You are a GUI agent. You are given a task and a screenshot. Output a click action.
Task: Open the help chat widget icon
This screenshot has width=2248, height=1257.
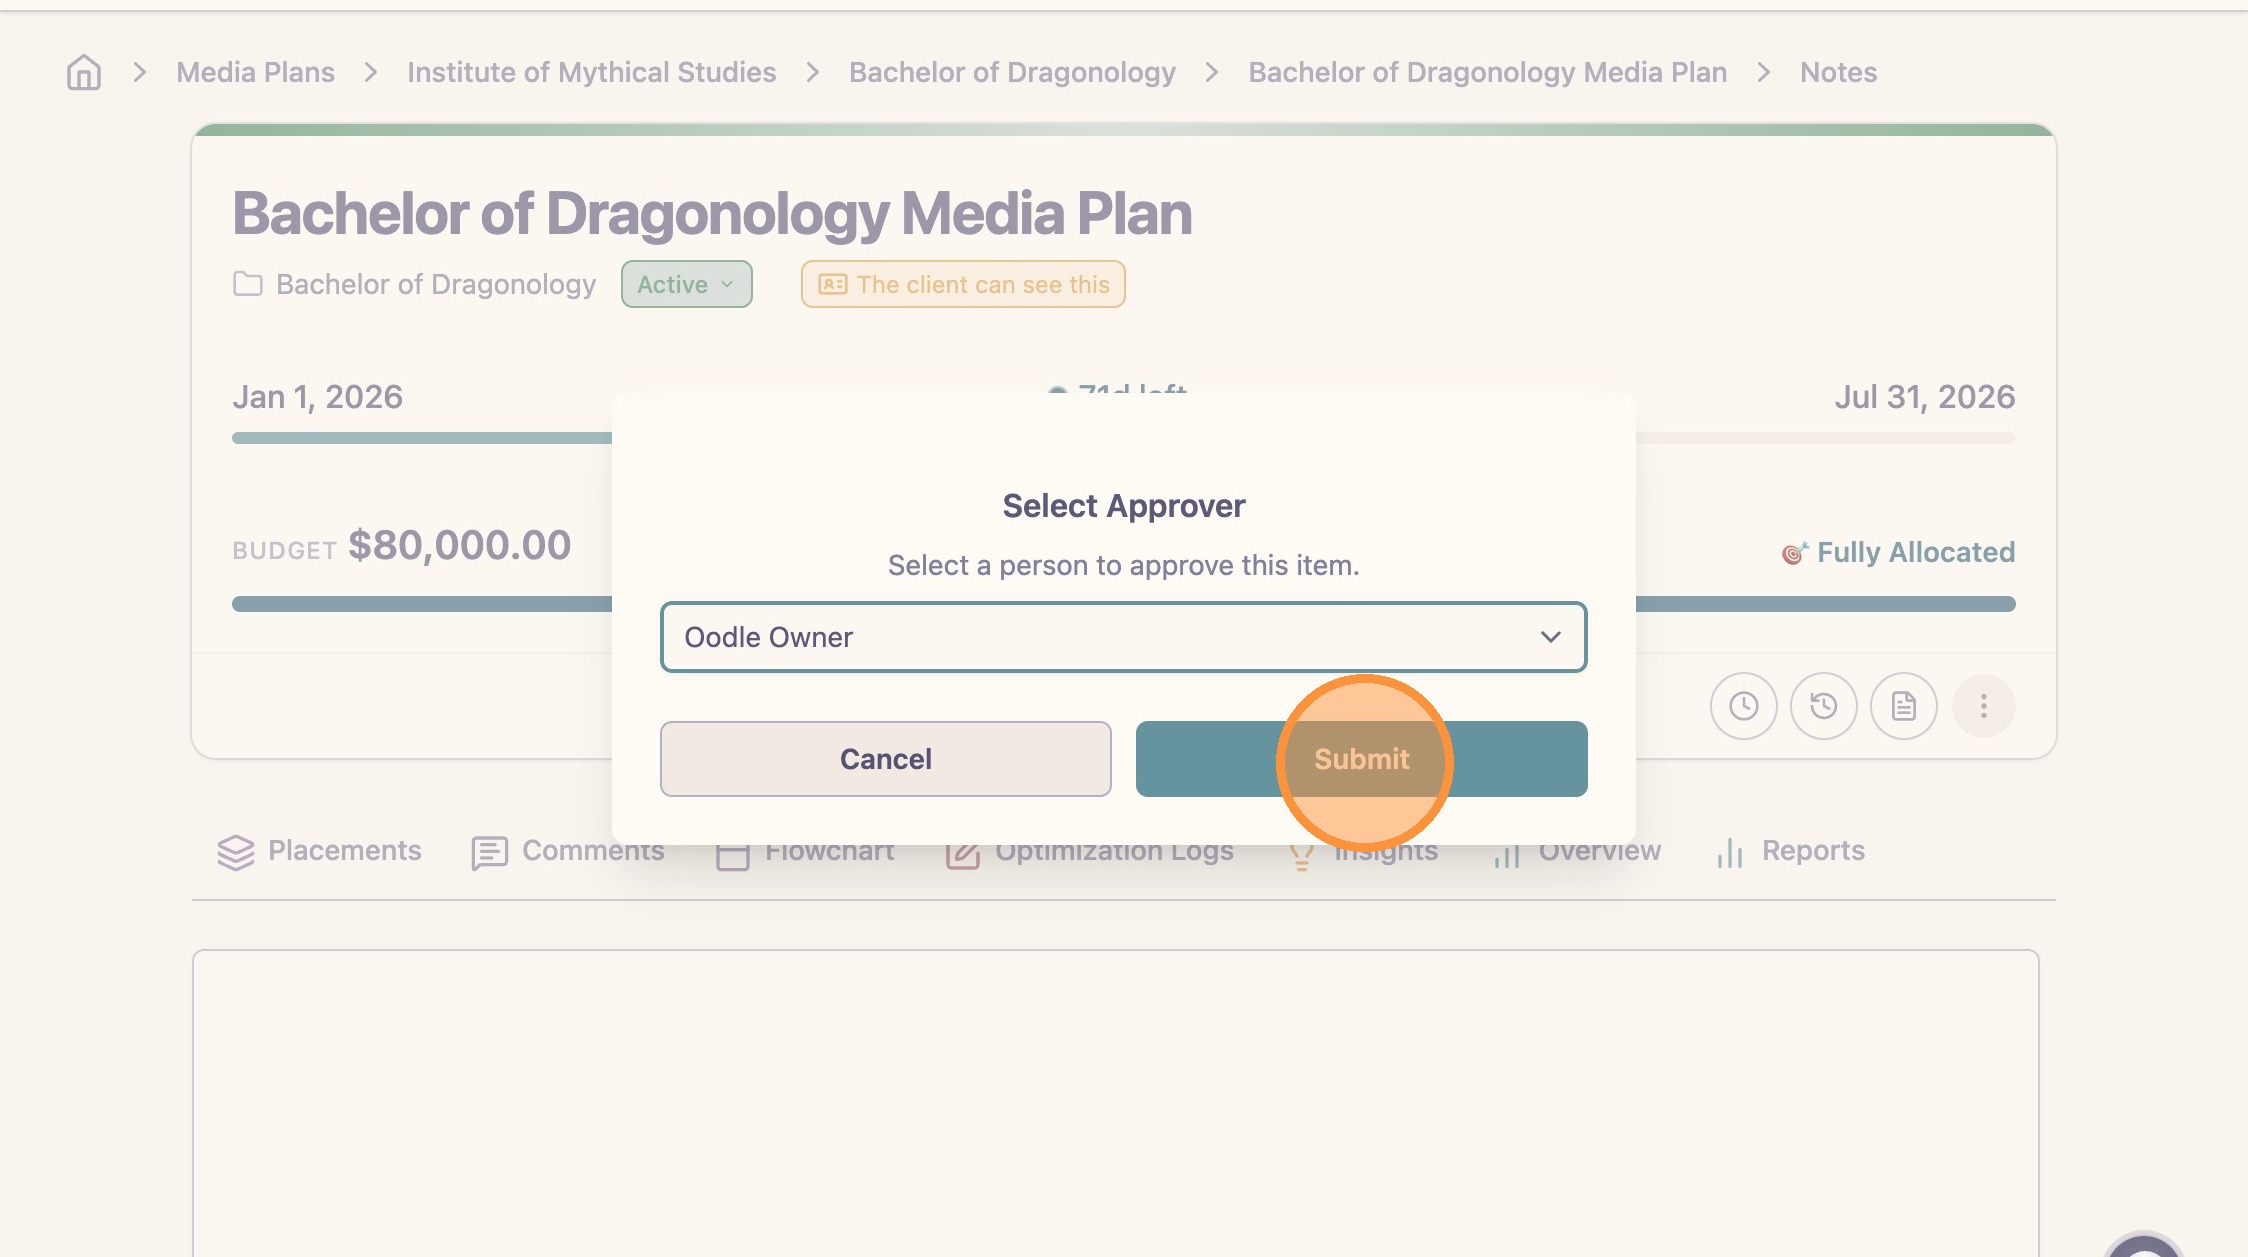[x=2143, y=1246]
